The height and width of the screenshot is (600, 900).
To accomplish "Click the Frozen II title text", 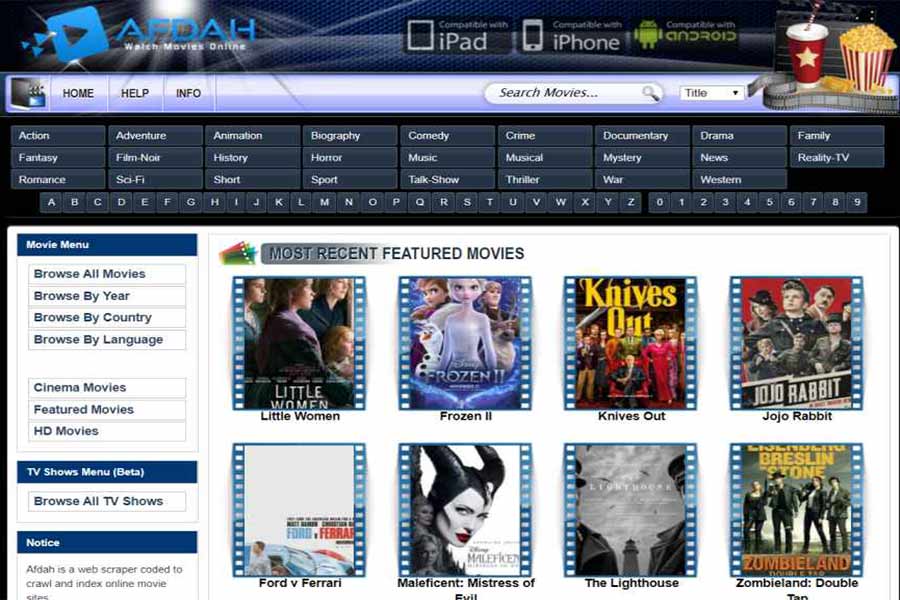I will click(x=465, y=416).
